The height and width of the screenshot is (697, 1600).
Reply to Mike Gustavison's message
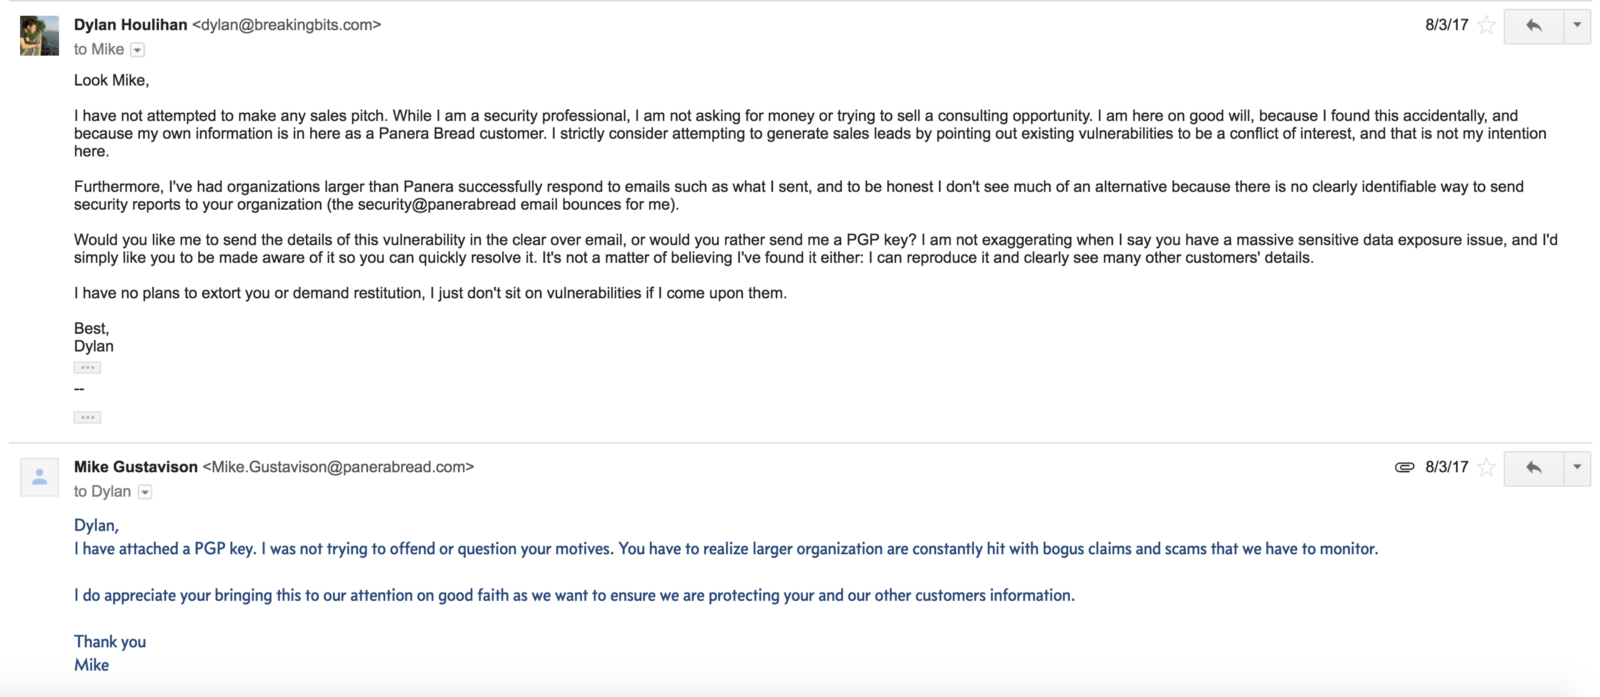click(1534, 467)
